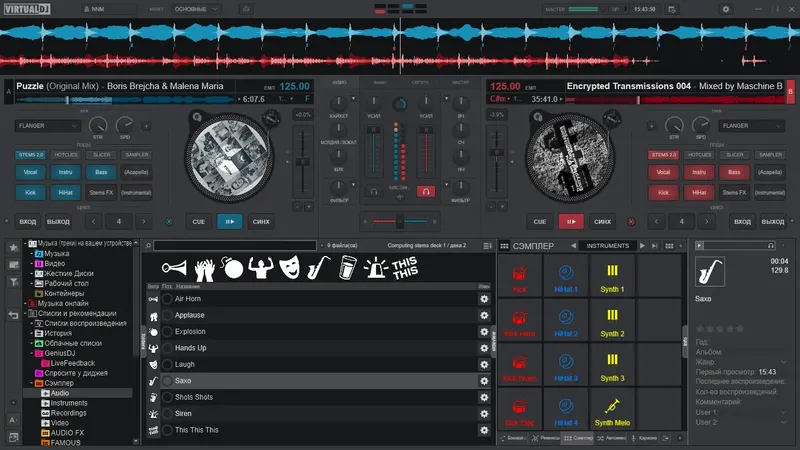Viewport: 800px width, 450px height.
Task: Toggle Instru stem on right deck
Action: click(699, 172)
